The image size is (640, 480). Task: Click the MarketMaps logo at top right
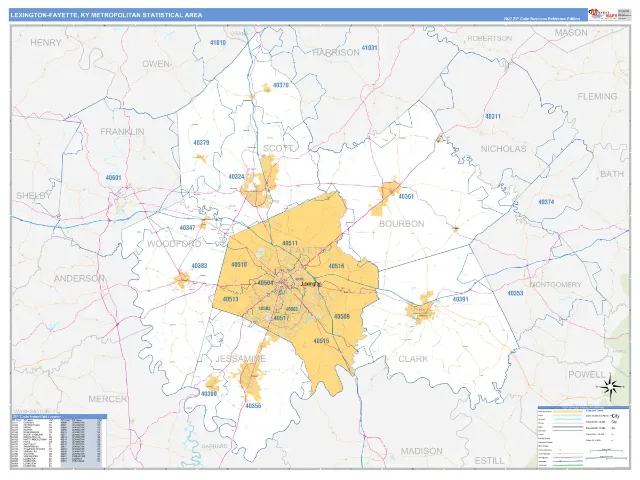click(x=602, y=14)
